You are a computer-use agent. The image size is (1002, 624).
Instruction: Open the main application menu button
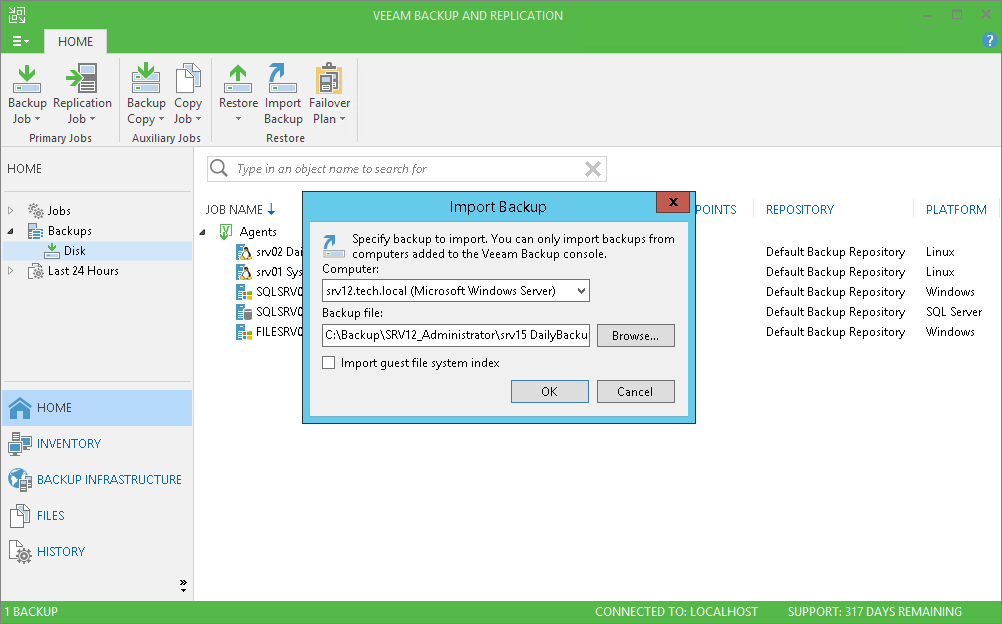pyautogui.click(x=20, y=42)
